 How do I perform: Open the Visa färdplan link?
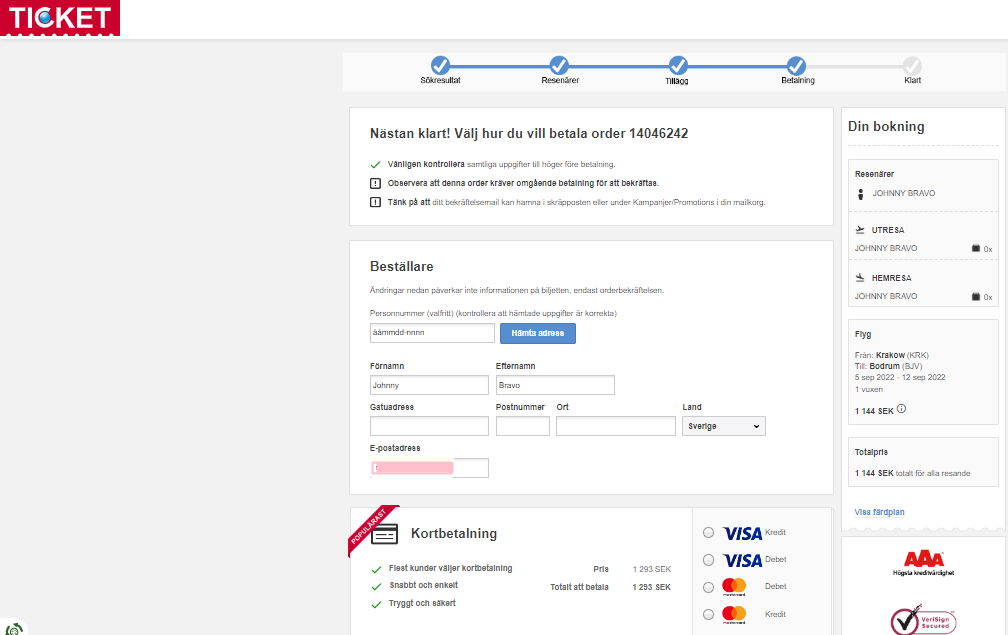click(x=879, y=512)
